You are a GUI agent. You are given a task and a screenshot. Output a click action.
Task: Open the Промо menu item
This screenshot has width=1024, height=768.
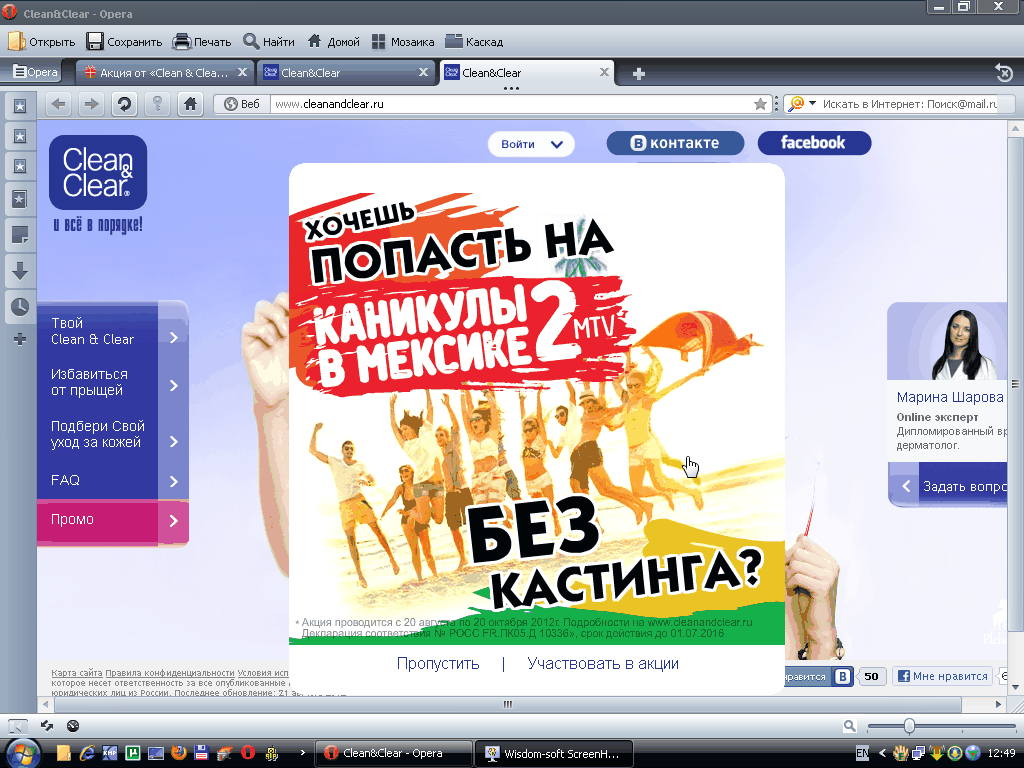[x=112, y=520]
